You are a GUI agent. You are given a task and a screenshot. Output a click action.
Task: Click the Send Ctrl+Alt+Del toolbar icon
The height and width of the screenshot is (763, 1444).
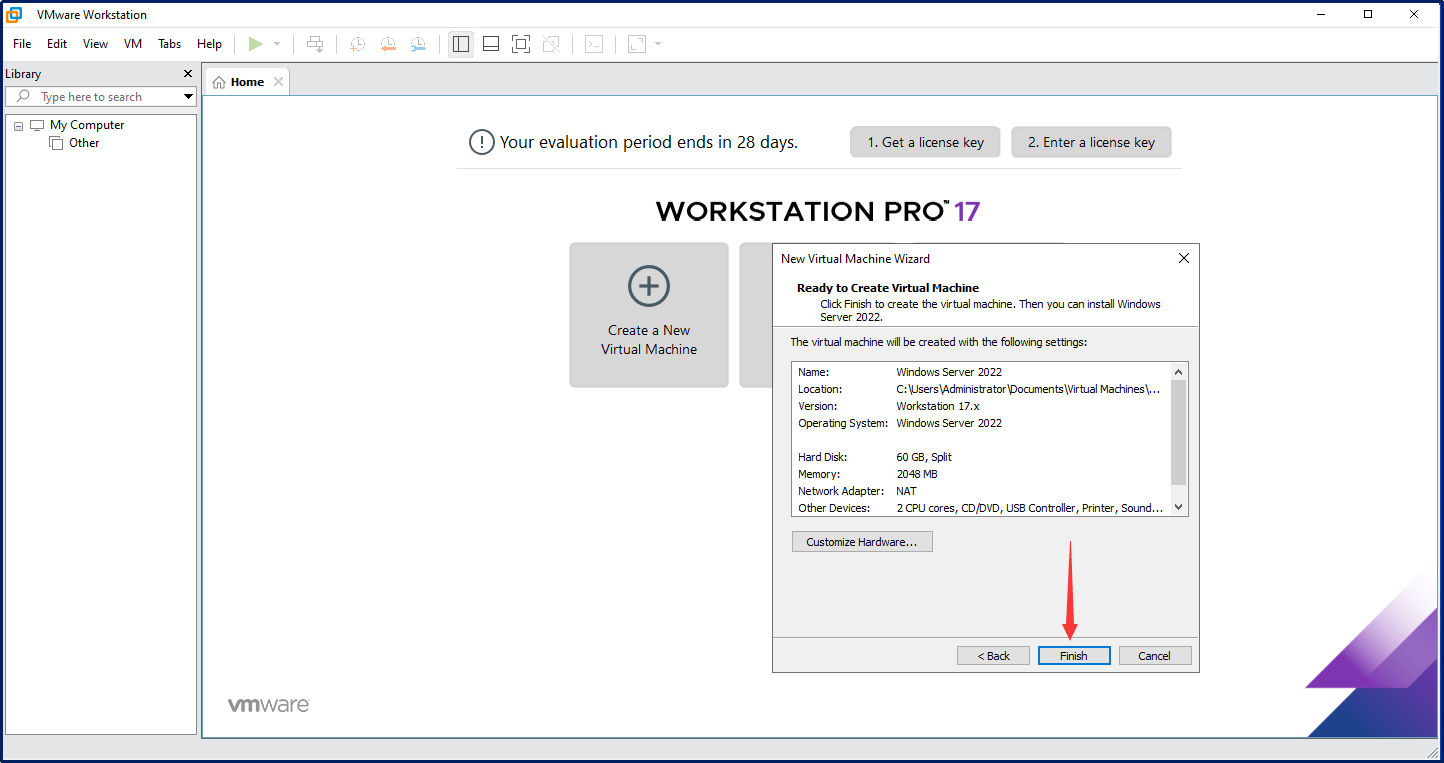coord(315,44)
